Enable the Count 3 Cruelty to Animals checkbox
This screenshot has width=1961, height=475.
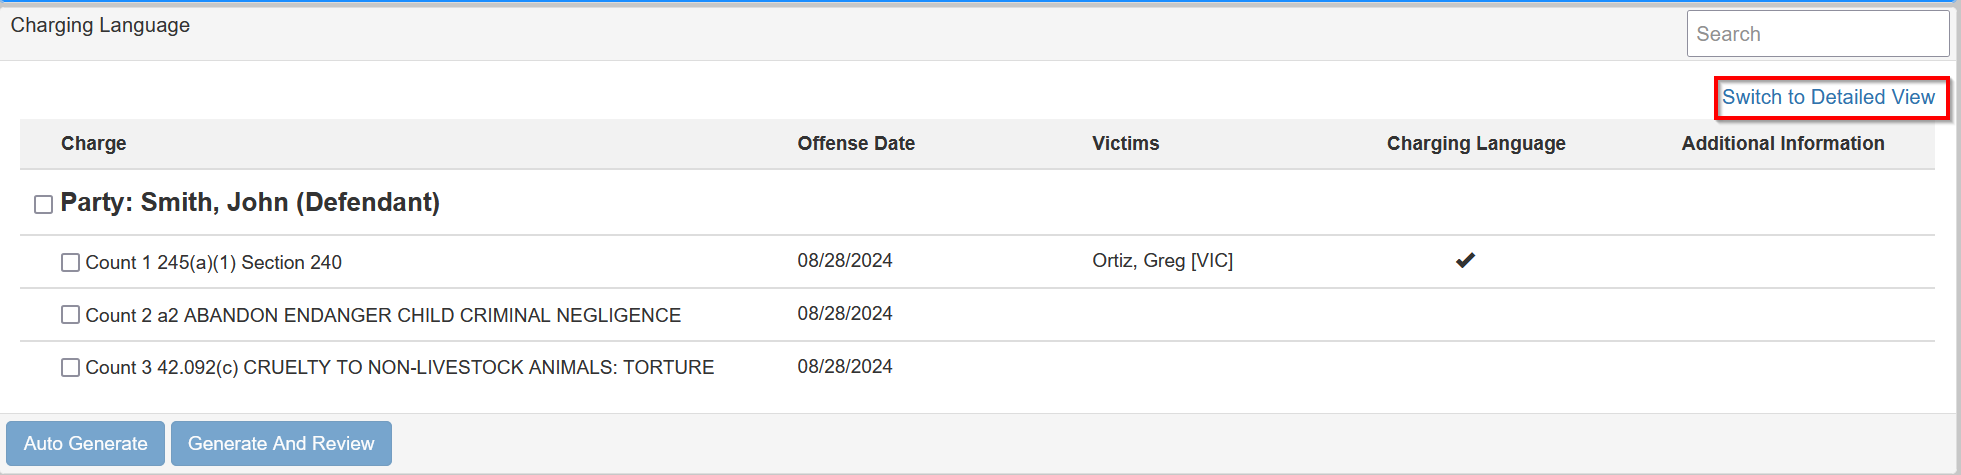71,368
